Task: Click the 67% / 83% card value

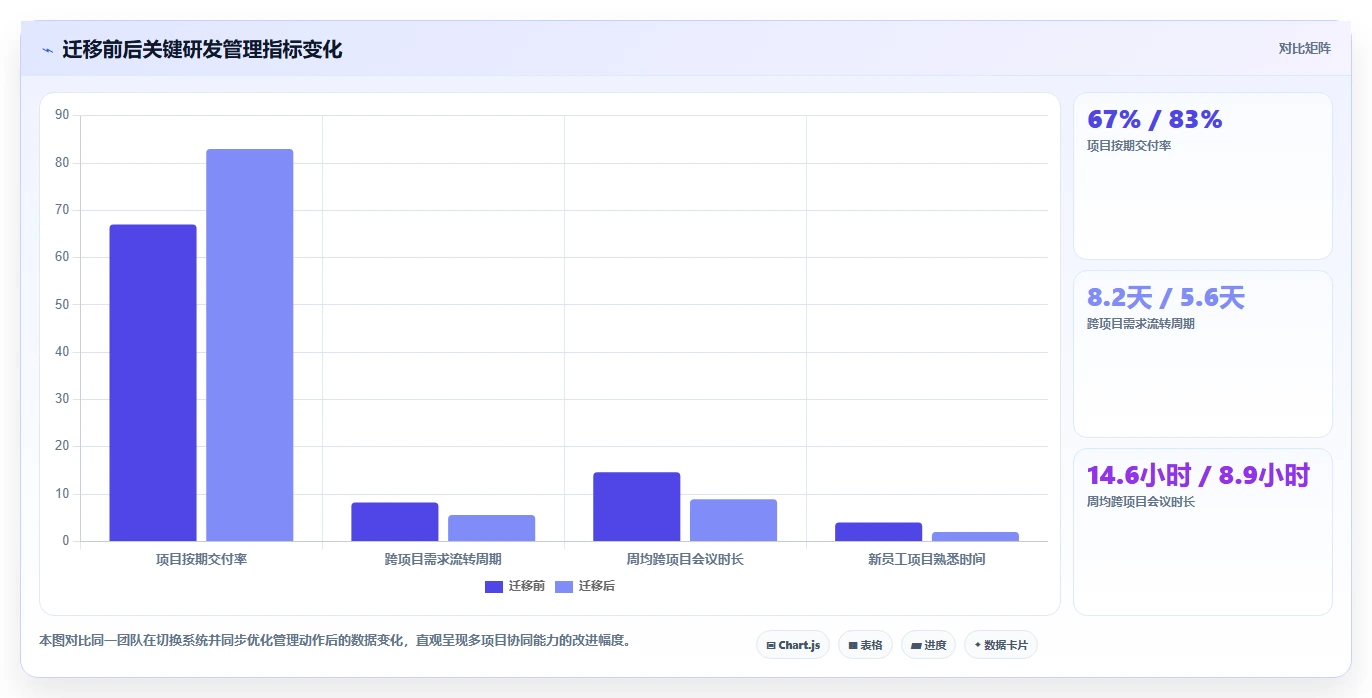Action: click(1155, 120)
